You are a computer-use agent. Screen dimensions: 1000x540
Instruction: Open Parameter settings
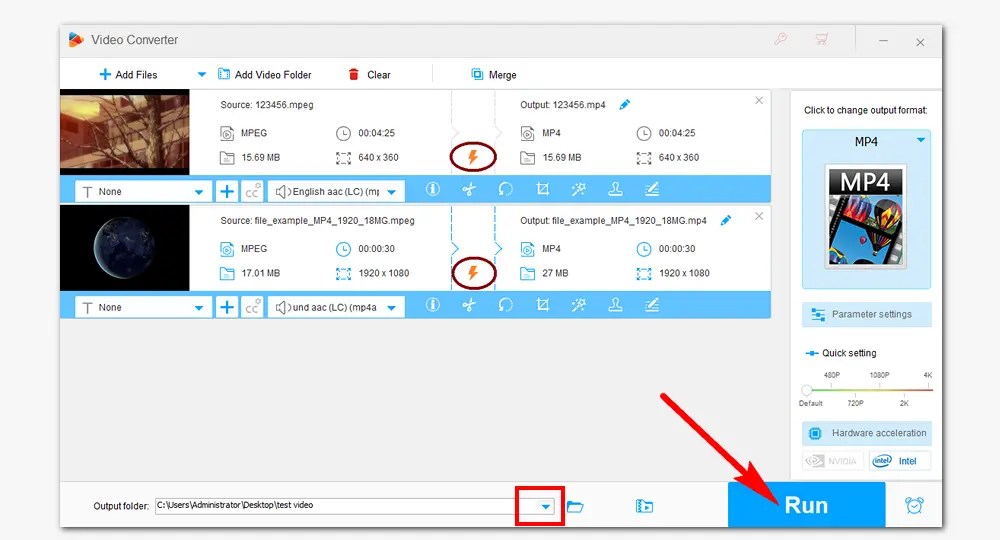pos(866,314)
